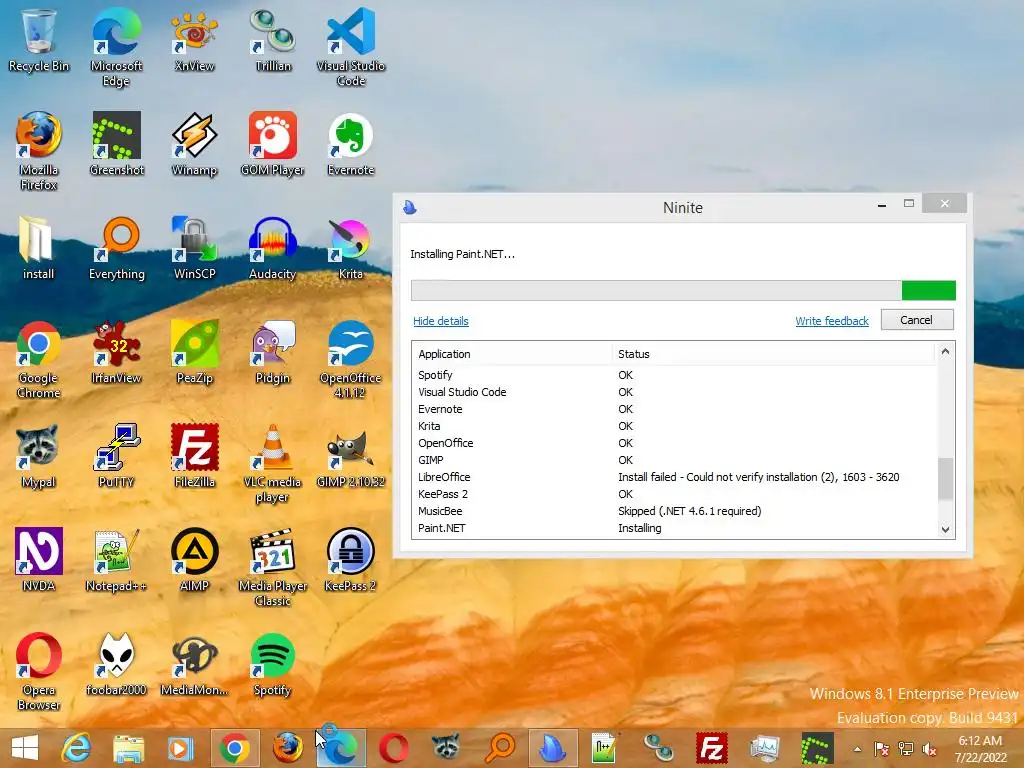
Task: Select the Media Player Classic desktop icon
Action: click(272, 567)
